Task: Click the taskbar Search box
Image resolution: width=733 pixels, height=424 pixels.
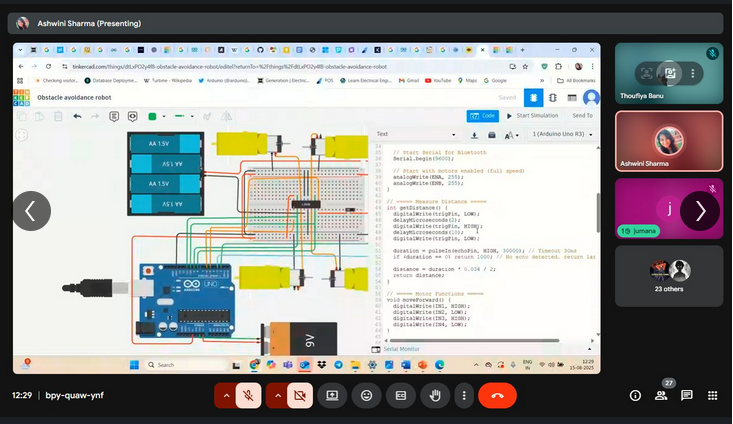Action: pyautogui.click(x=187, y=365)
